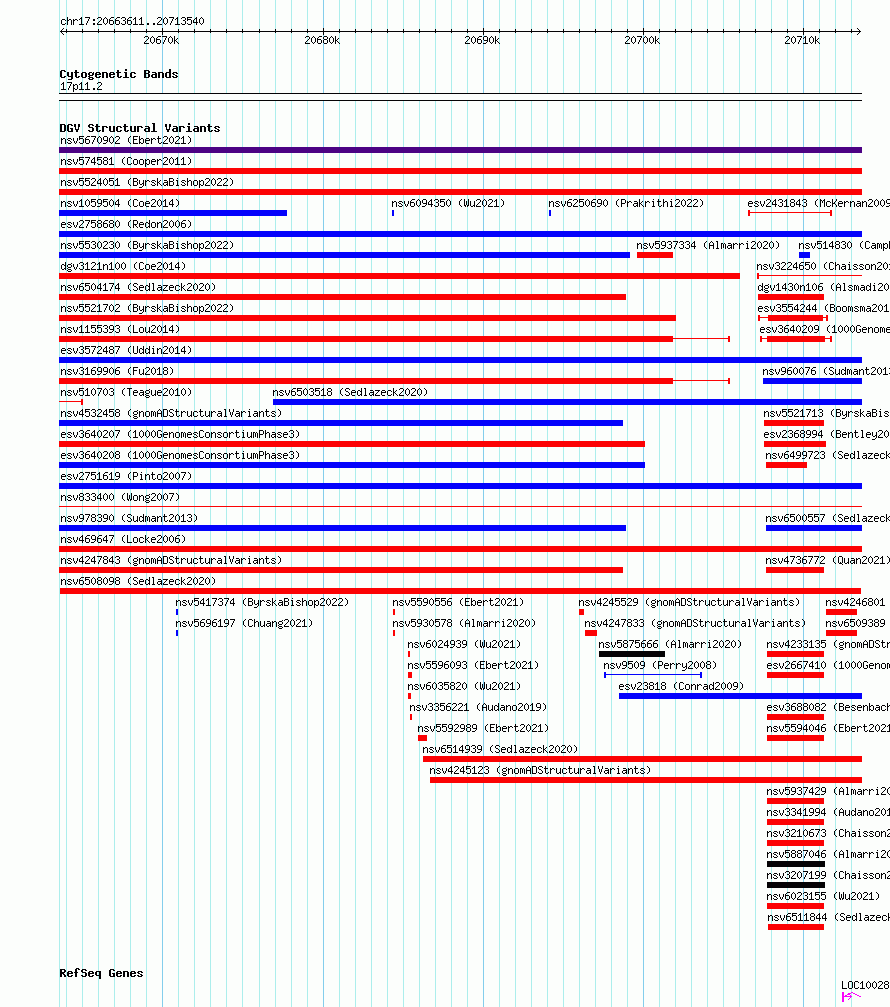
Task: Click the red nsv5937334 variant bar
Action: (x=655, y=255)
